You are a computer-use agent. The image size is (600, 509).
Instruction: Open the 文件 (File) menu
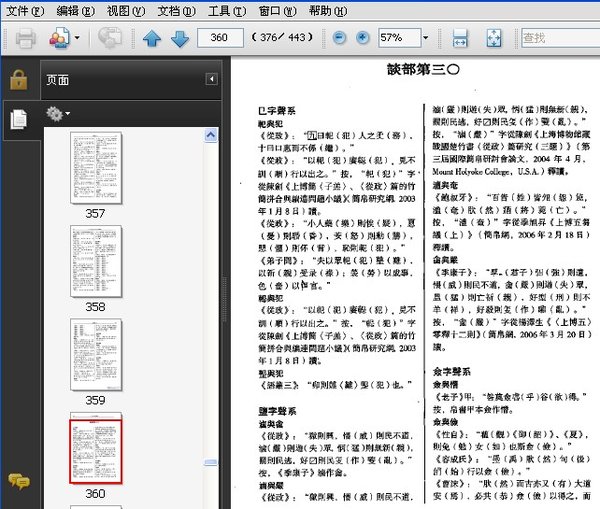(25, 11)
